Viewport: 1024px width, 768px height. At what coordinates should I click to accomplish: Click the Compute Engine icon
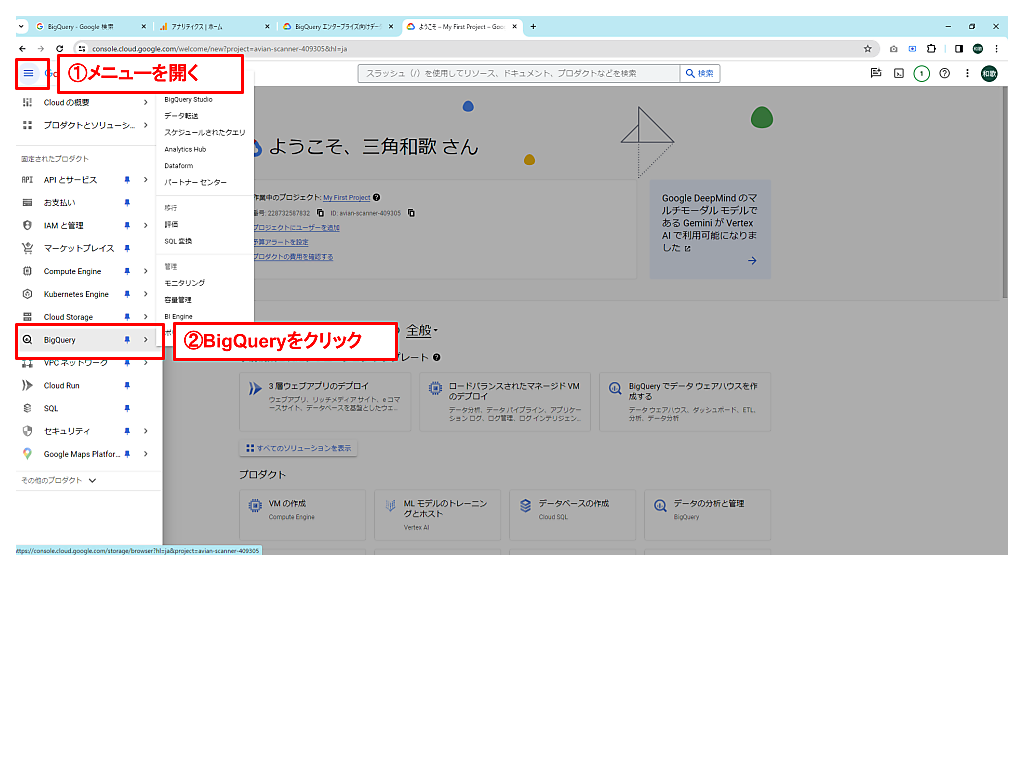(27, 271)
